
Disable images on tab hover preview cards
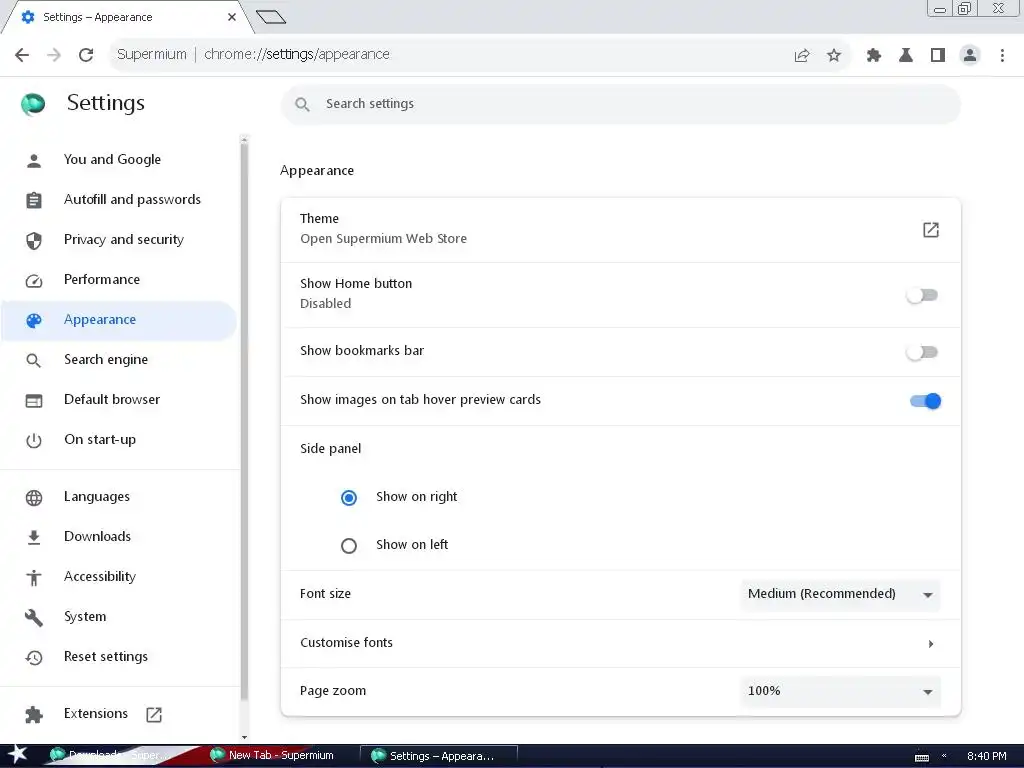point(925,401)
